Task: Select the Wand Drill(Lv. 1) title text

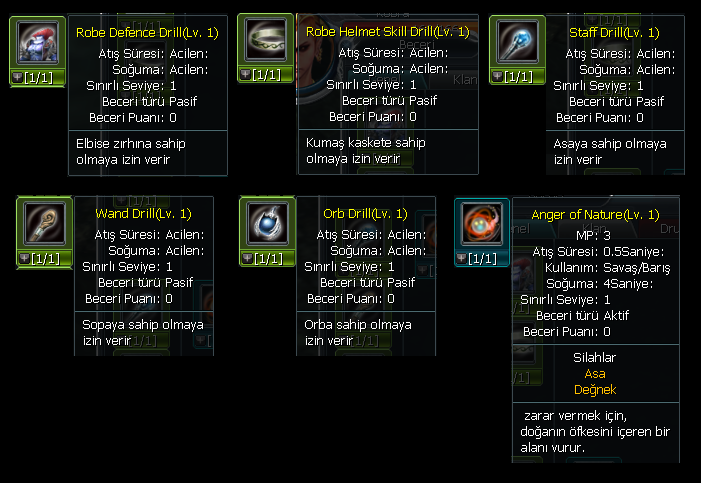Action: pos(143,213)
